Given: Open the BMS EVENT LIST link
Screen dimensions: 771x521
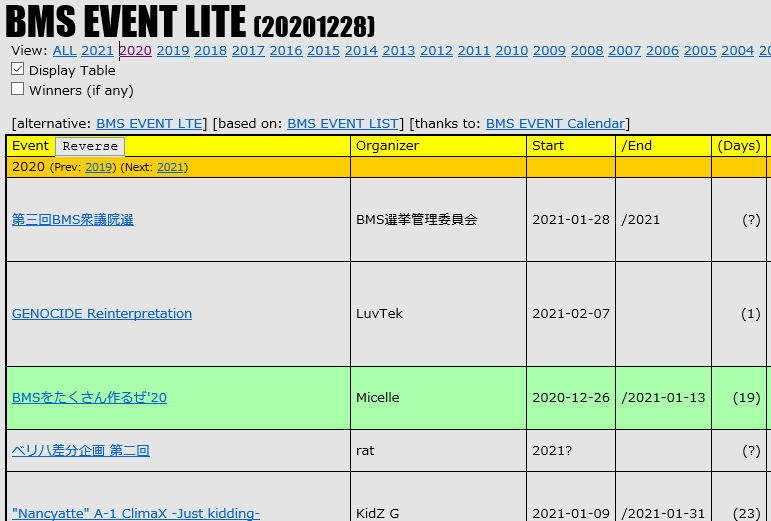Looking at the screenshot, I should pyautogui.click(x=343, y=123).
